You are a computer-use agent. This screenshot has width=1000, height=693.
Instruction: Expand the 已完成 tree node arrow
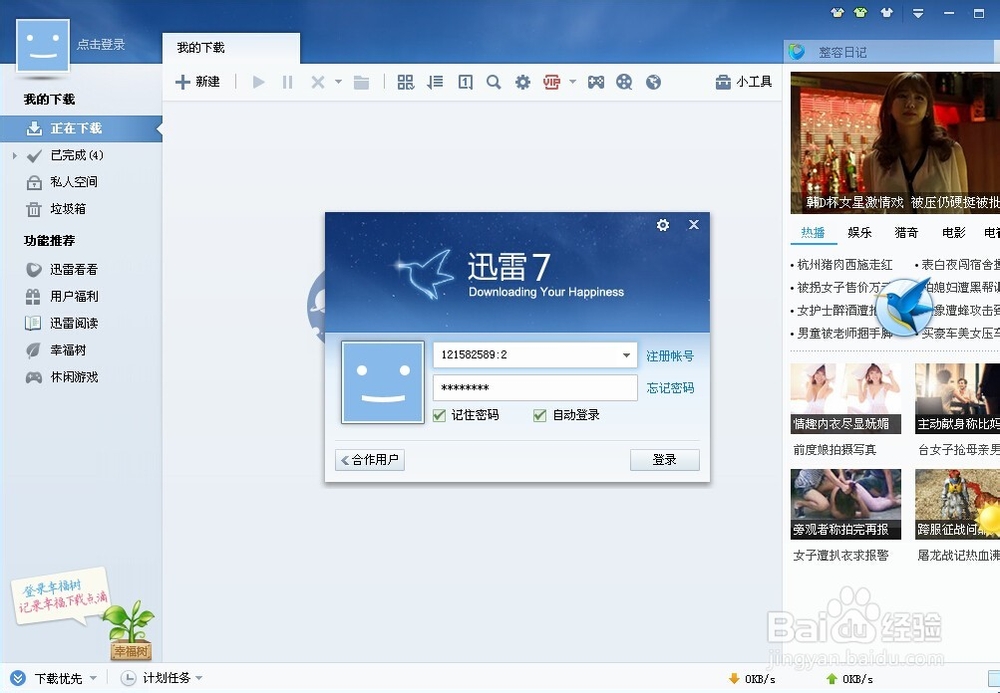click(15, 155)
